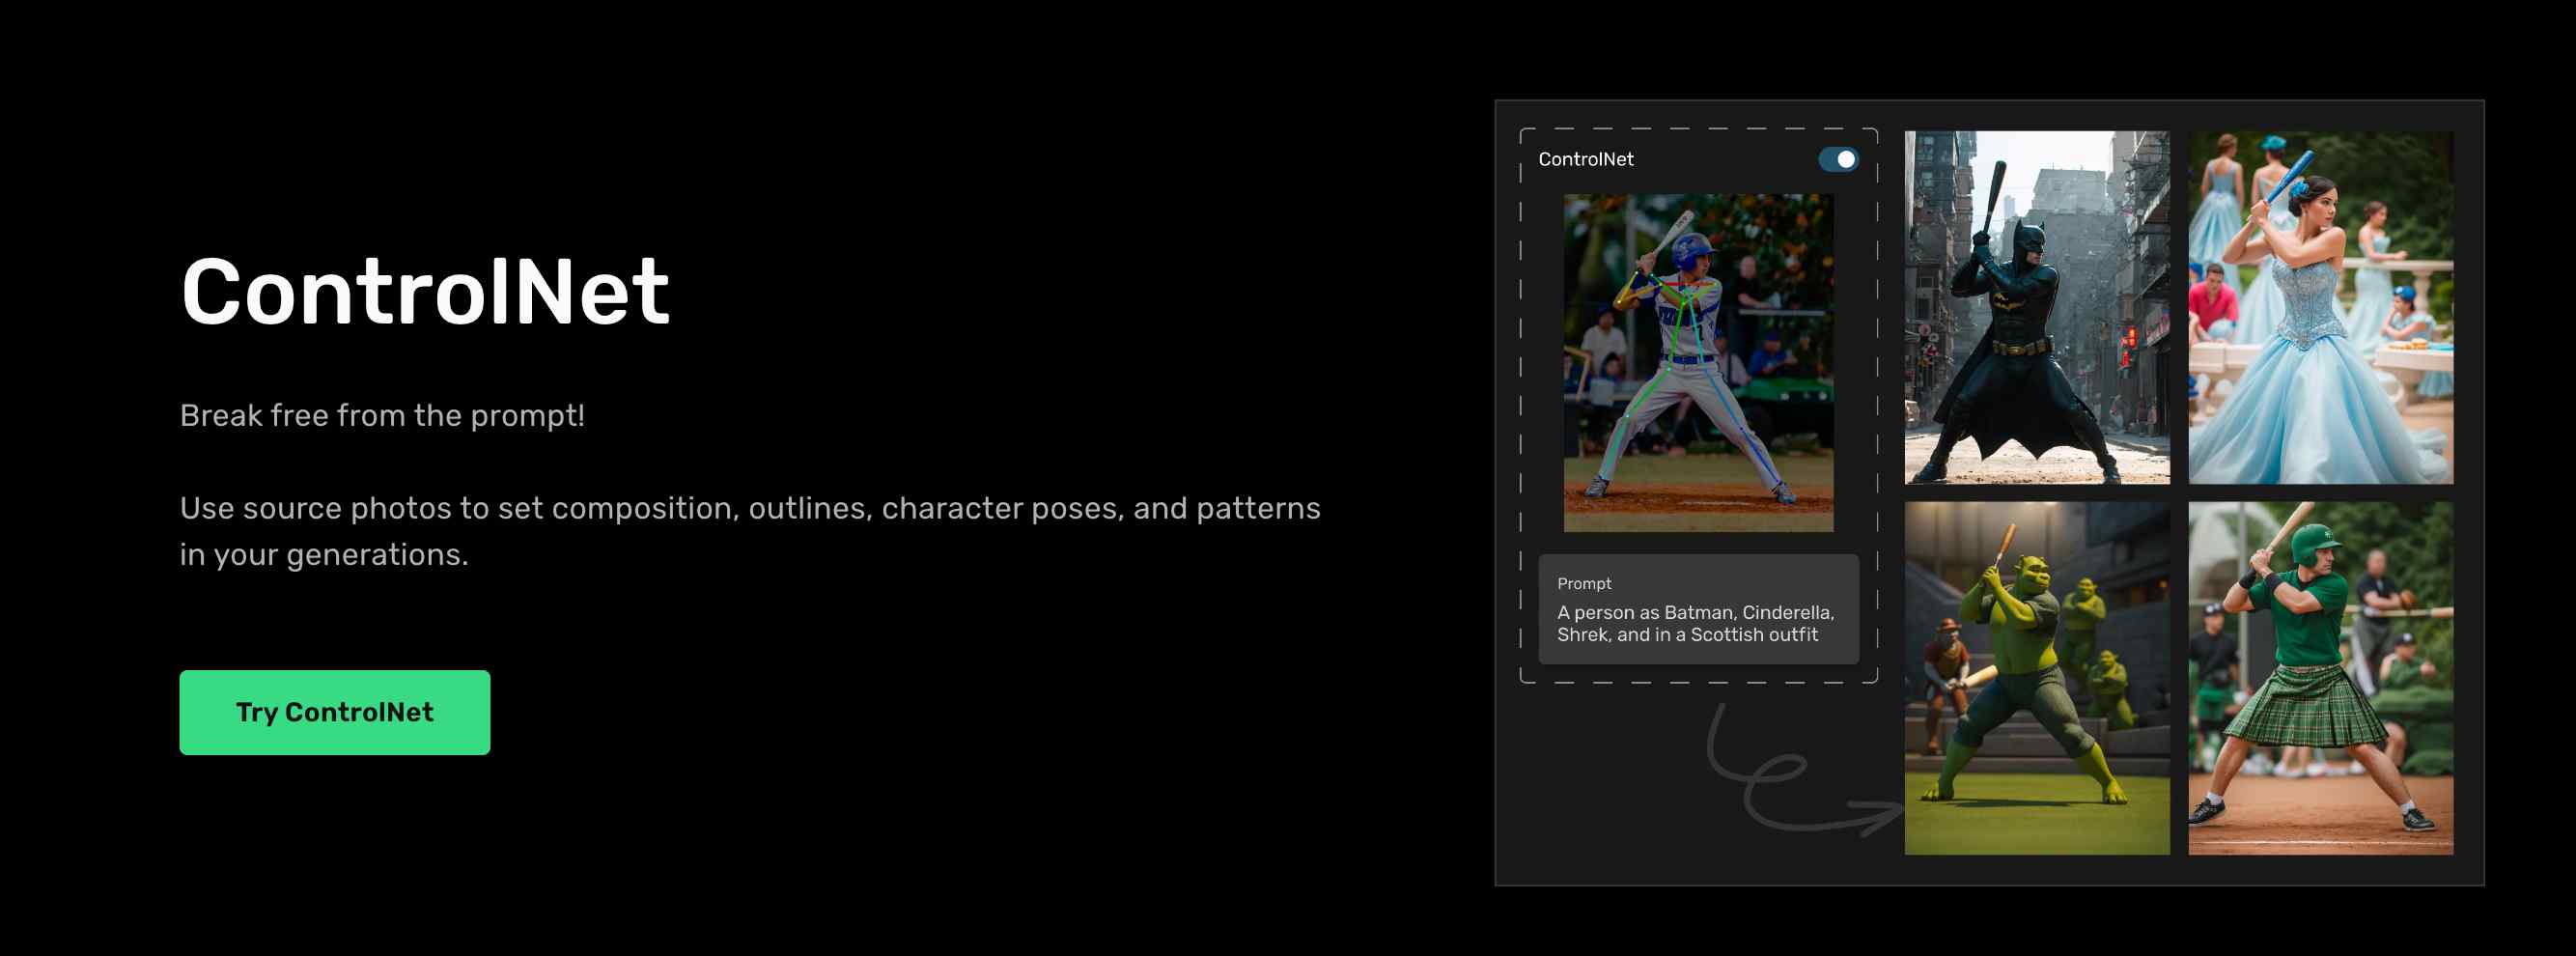Screen dimensions: 2576x956
Task: Click the ControlNet label beside the toggle
Action: [x=1585, y=159]
